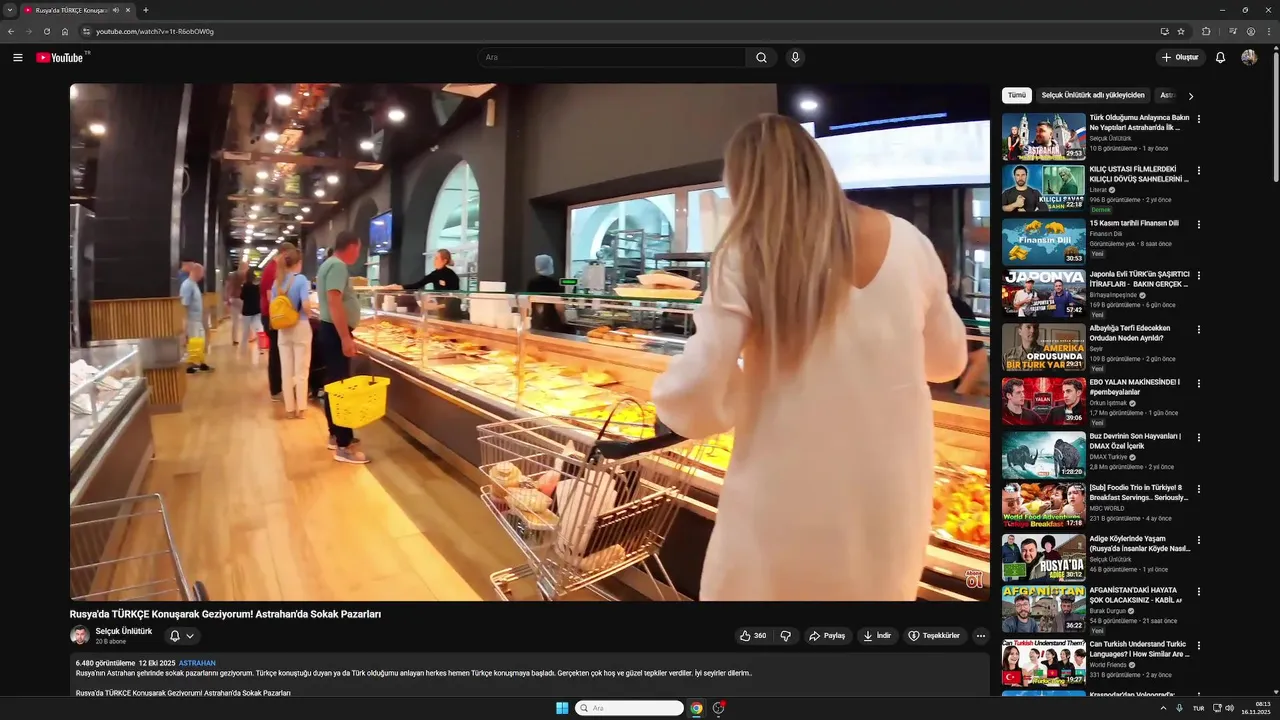Screen dimensions: 1280x720
Task: Open options for Türk Olduğumu Anlayınca video
Action: coord(1199,119)
